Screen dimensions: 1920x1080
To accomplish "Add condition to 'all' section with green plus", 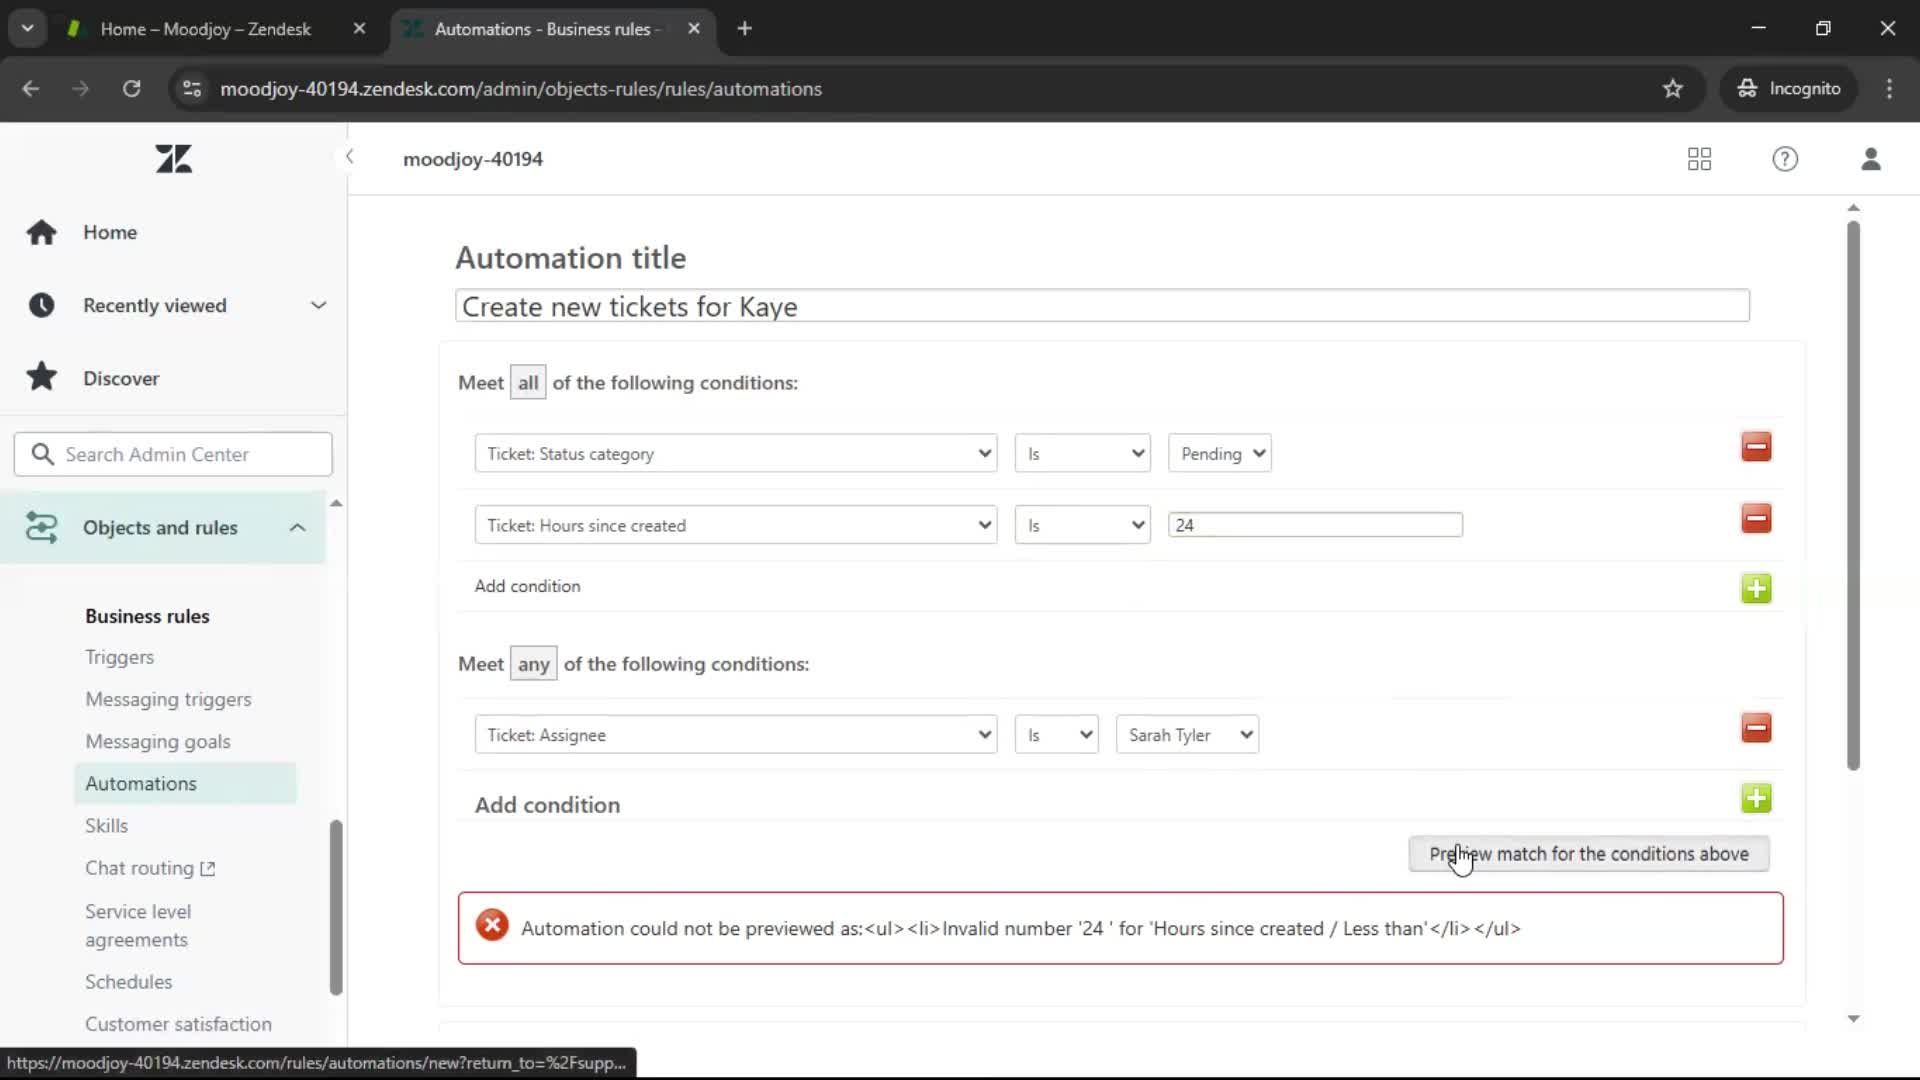I will pyautogui.click(x=1756, y=588).
